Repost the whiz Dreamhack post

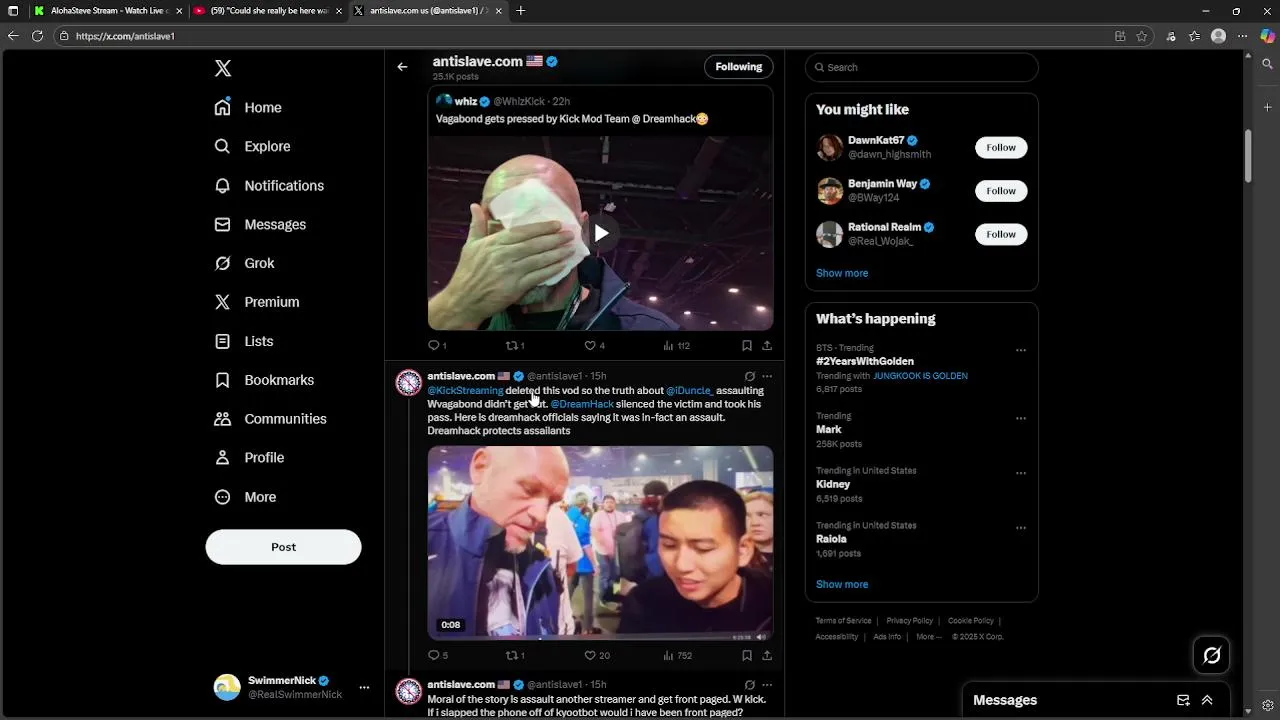[515, 346]
